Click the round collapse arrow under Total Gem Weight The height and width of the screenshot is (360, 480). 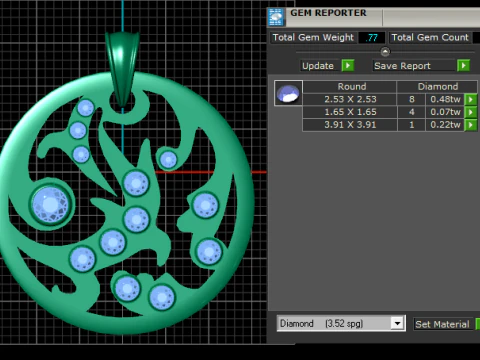[385, 52]
